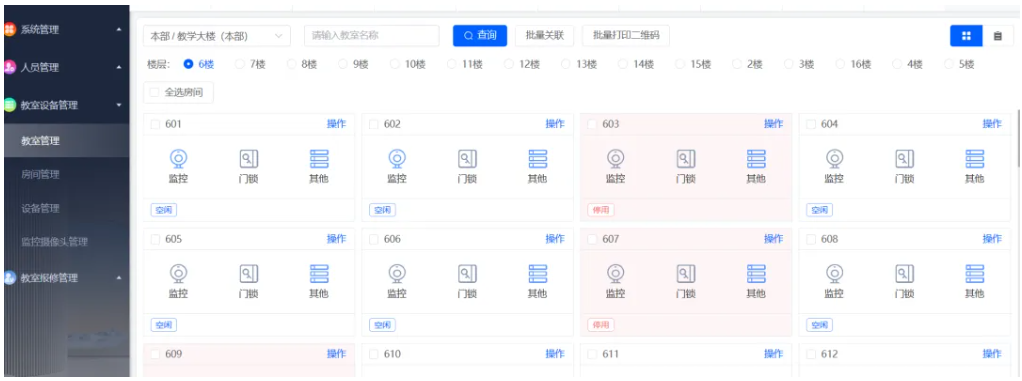The width and height of the screenshot is (1022, 381).
Task: Click the 查询 search button
Action: 480,36
